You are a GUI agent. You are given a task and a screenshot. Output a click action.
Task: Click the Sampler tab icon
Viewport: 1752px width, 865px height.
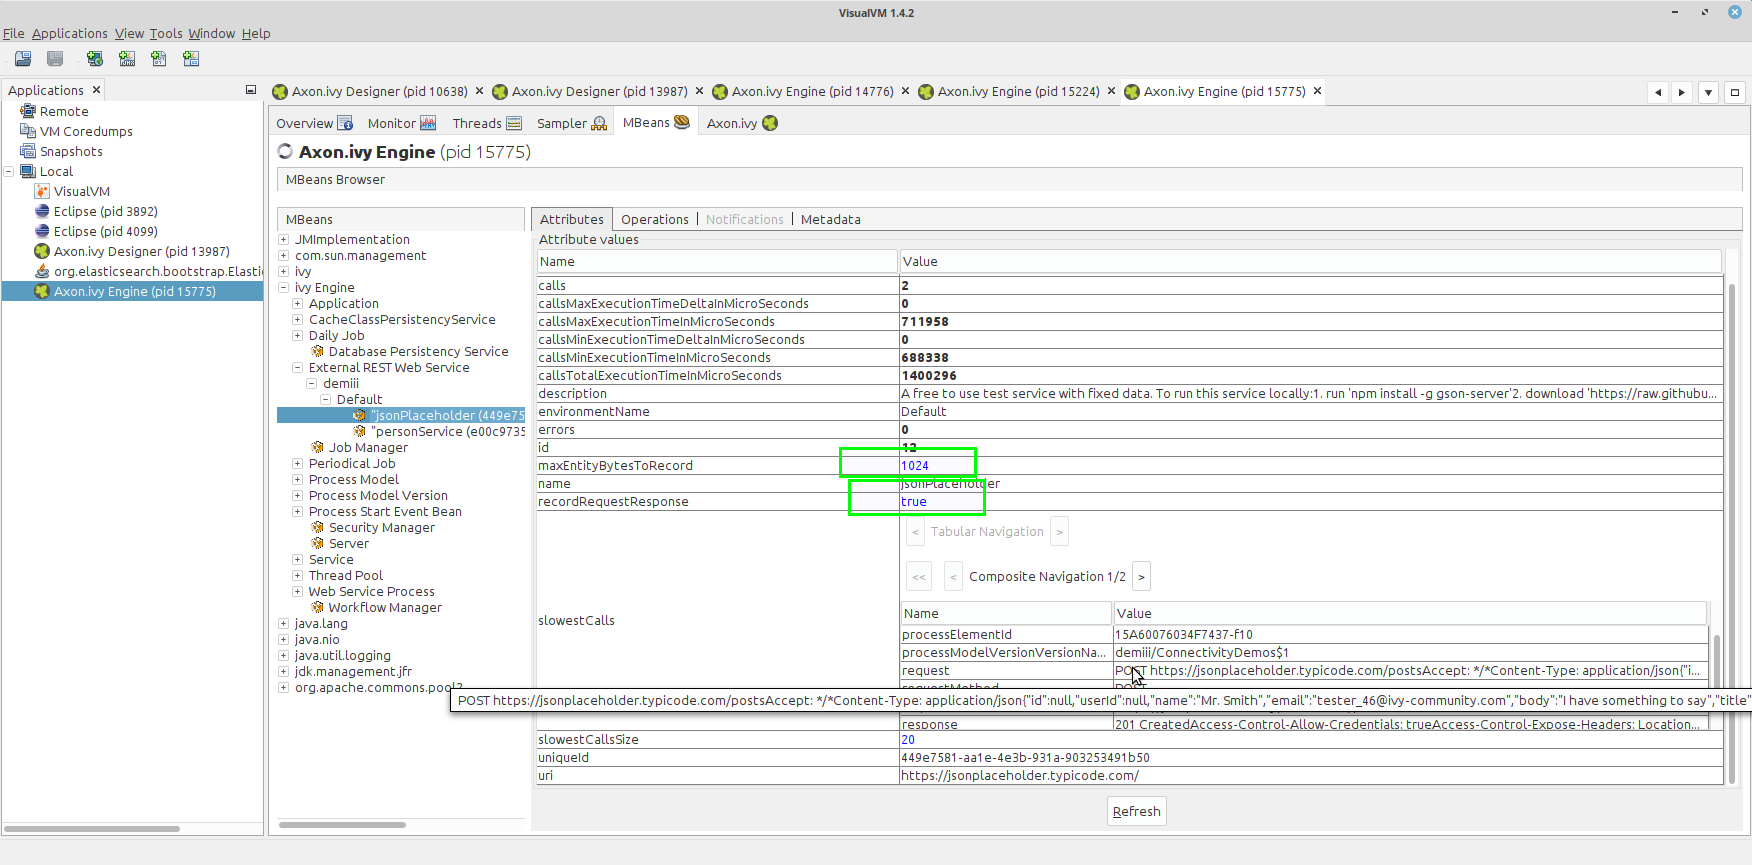pos(599,123)
